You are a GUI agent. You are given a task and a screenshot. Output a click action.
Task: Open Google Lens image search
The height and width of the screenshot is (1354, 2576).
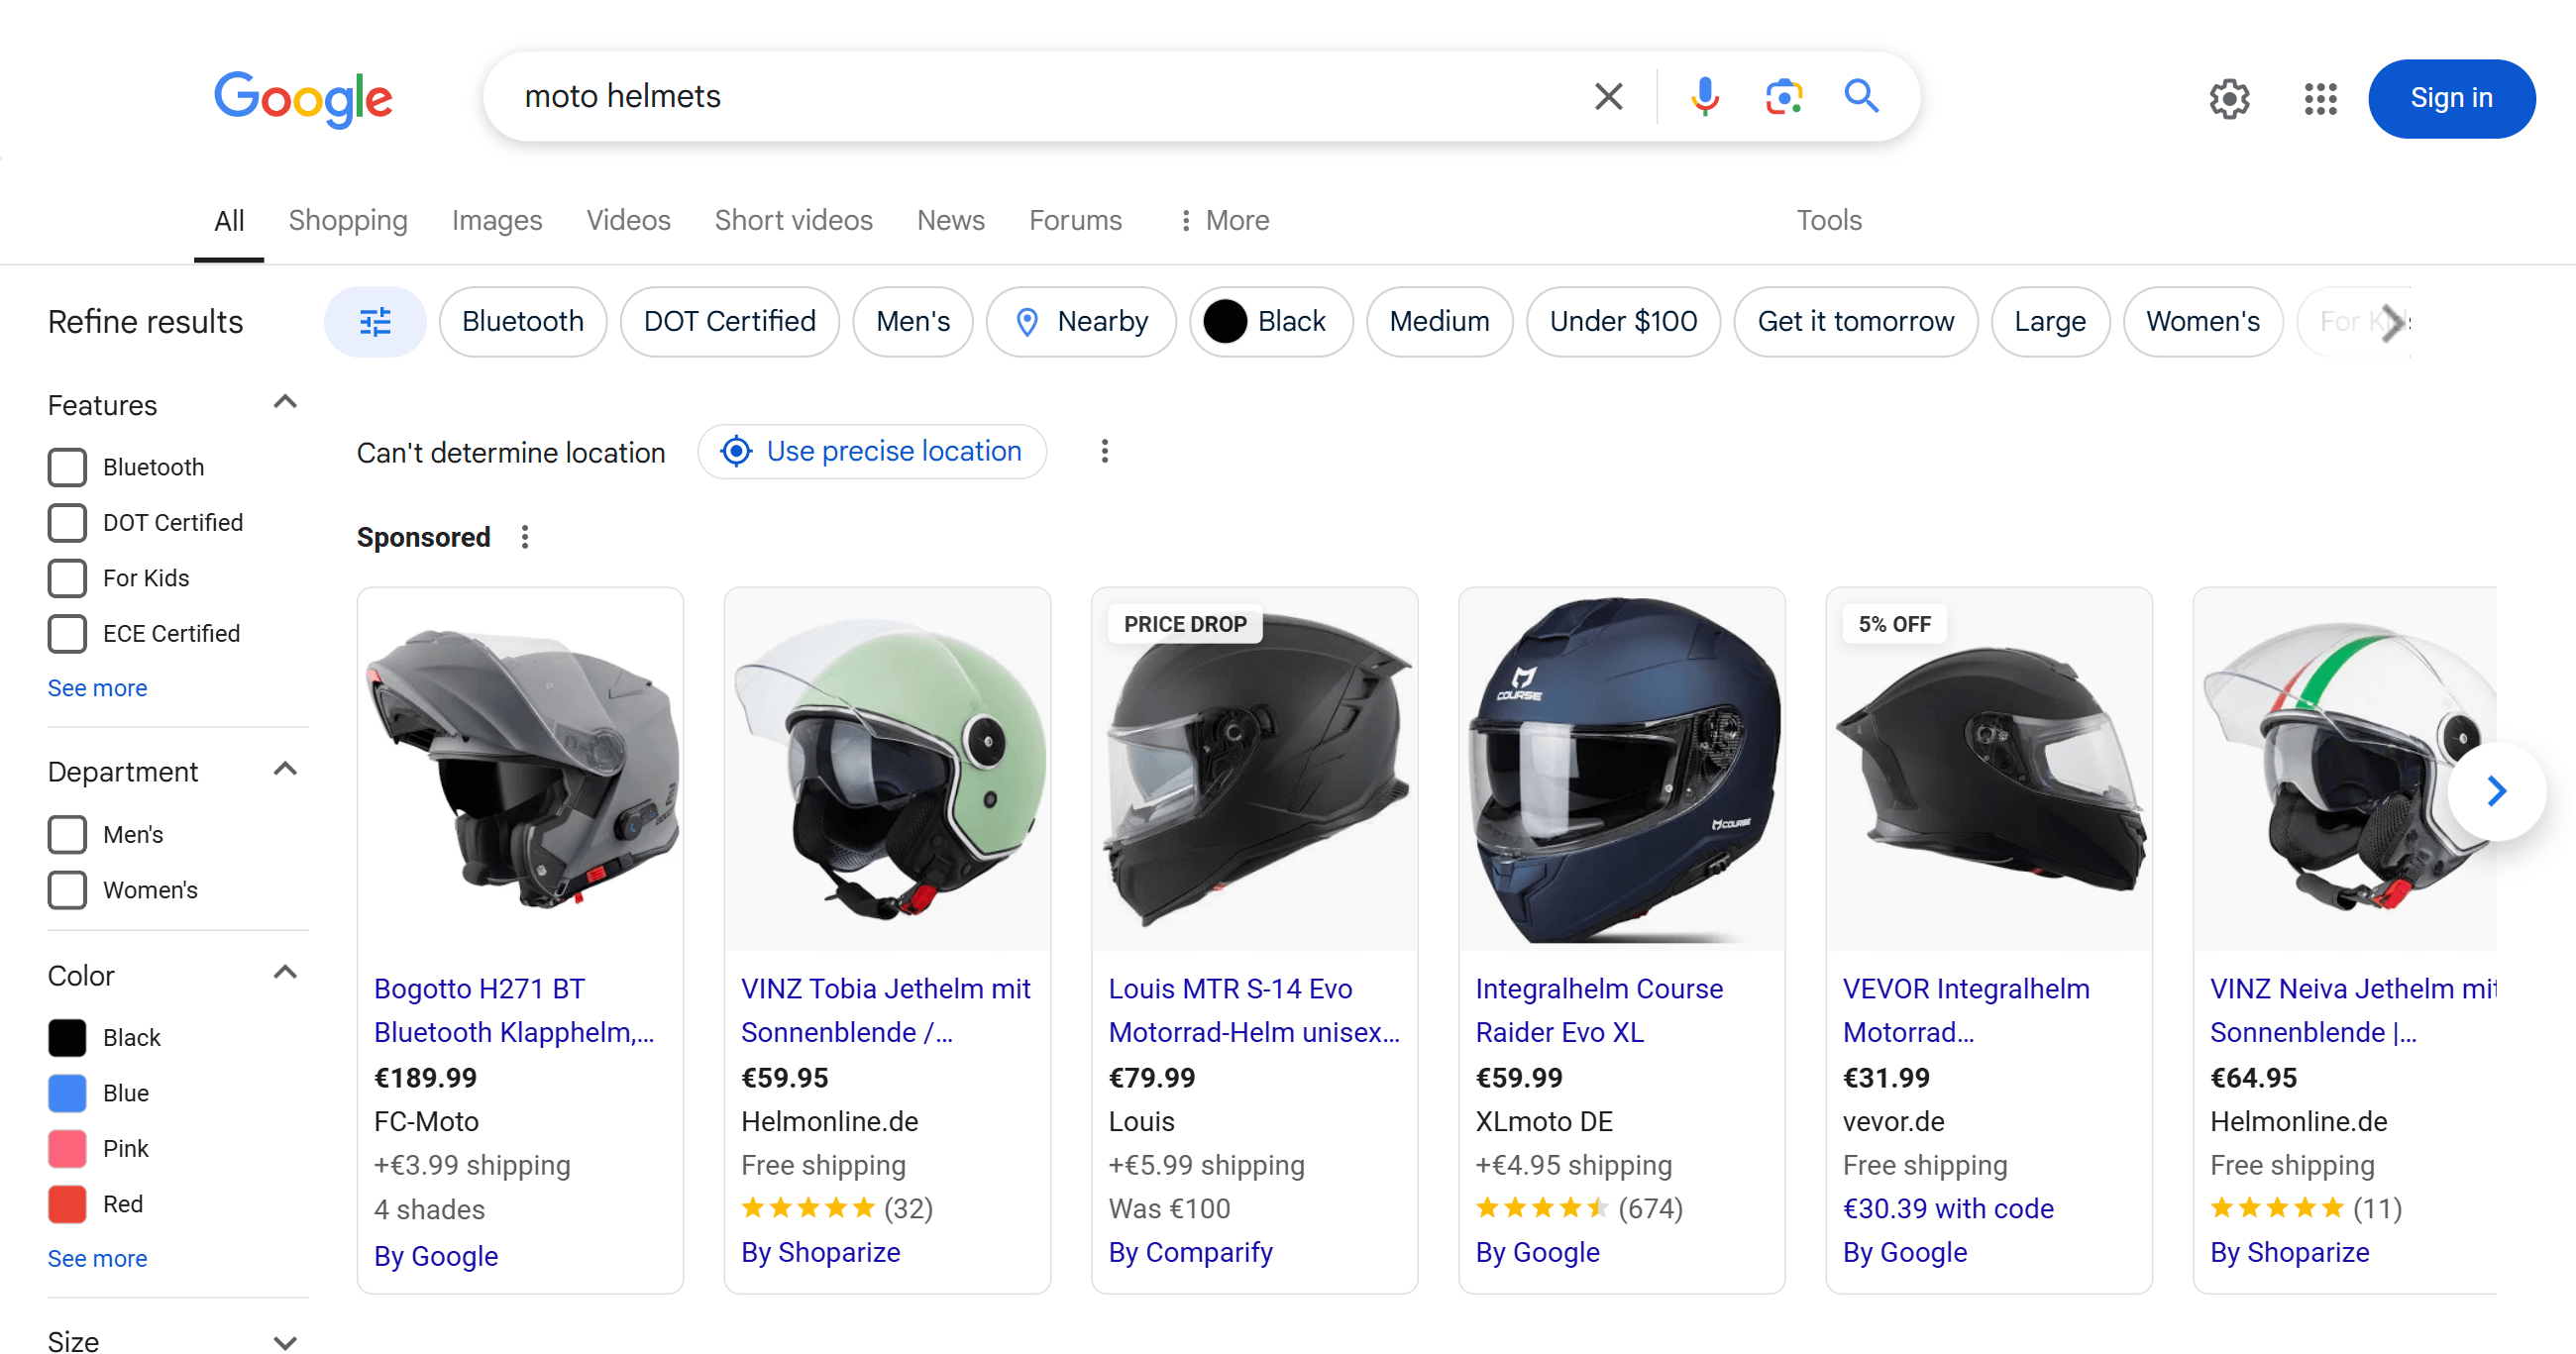click(x=1783, y=97)
